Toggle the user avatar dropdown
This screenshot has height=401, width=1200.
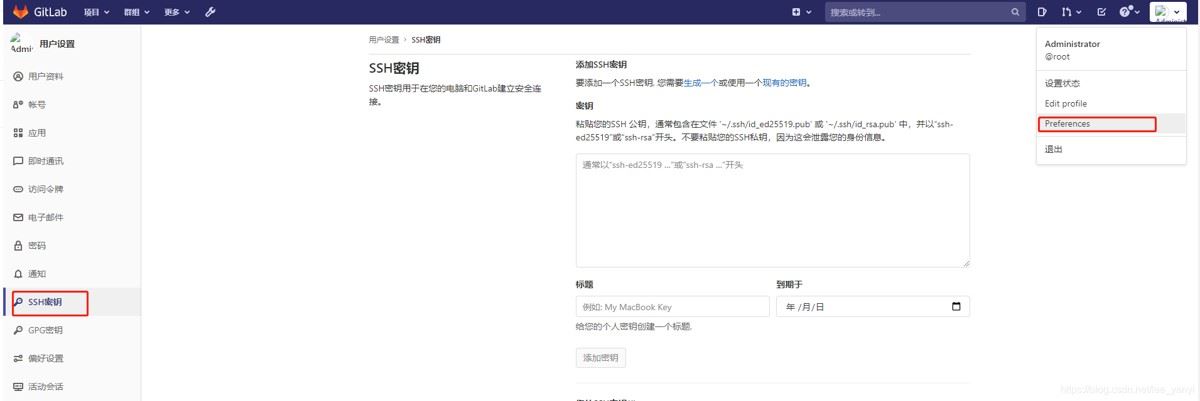point(1167,12)
